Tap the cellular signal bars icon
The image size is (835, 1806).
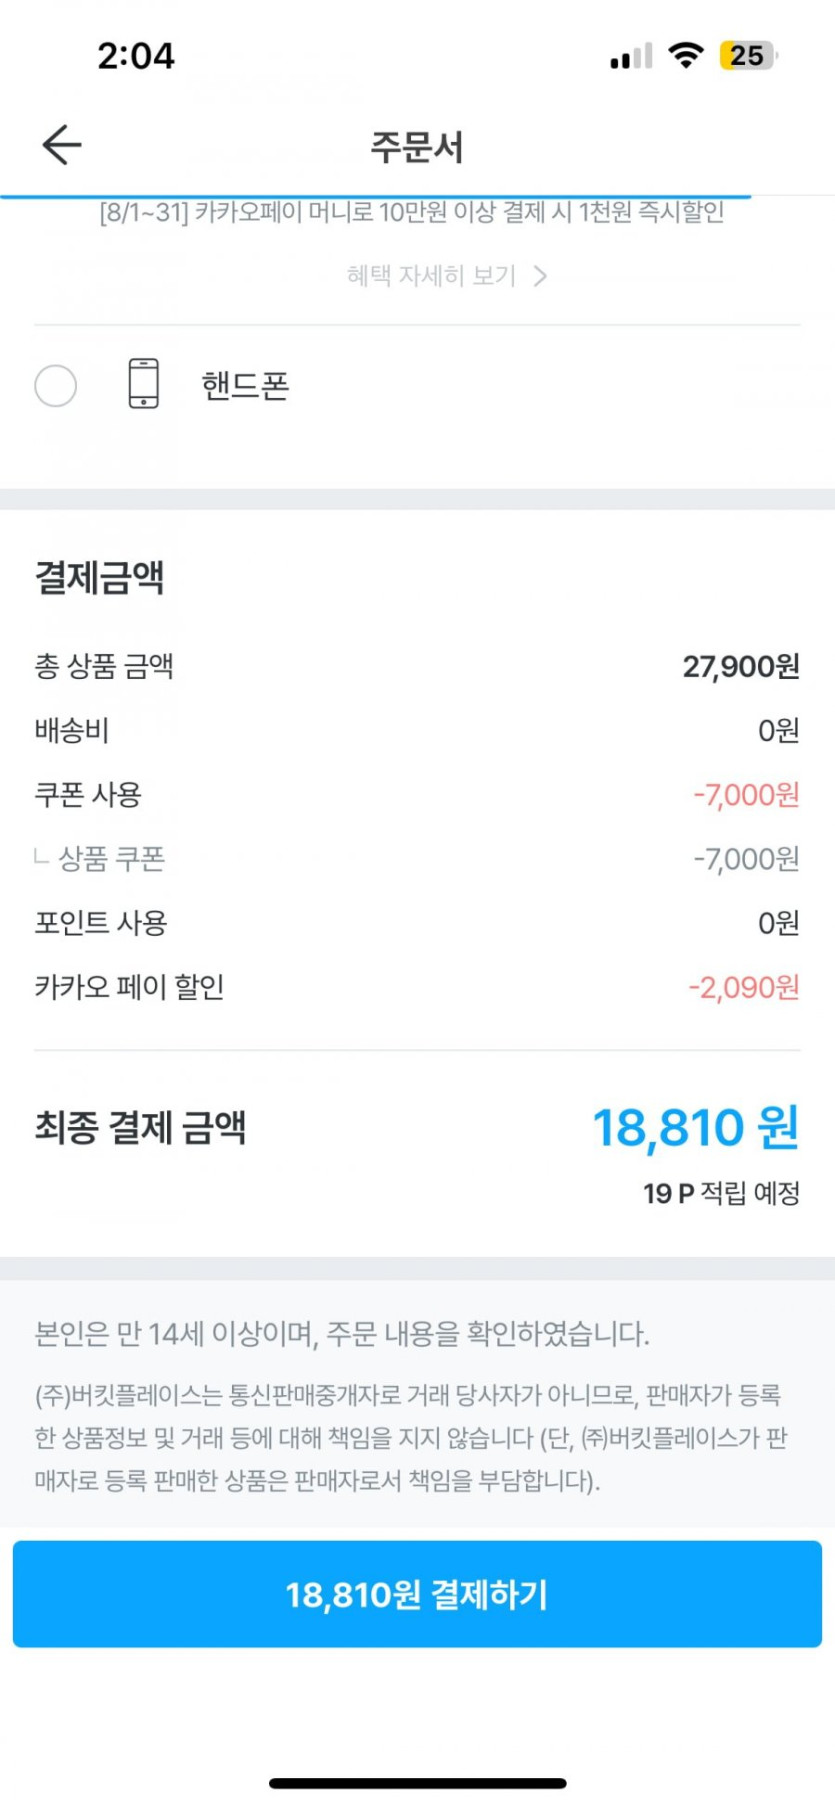click(631, 57)
